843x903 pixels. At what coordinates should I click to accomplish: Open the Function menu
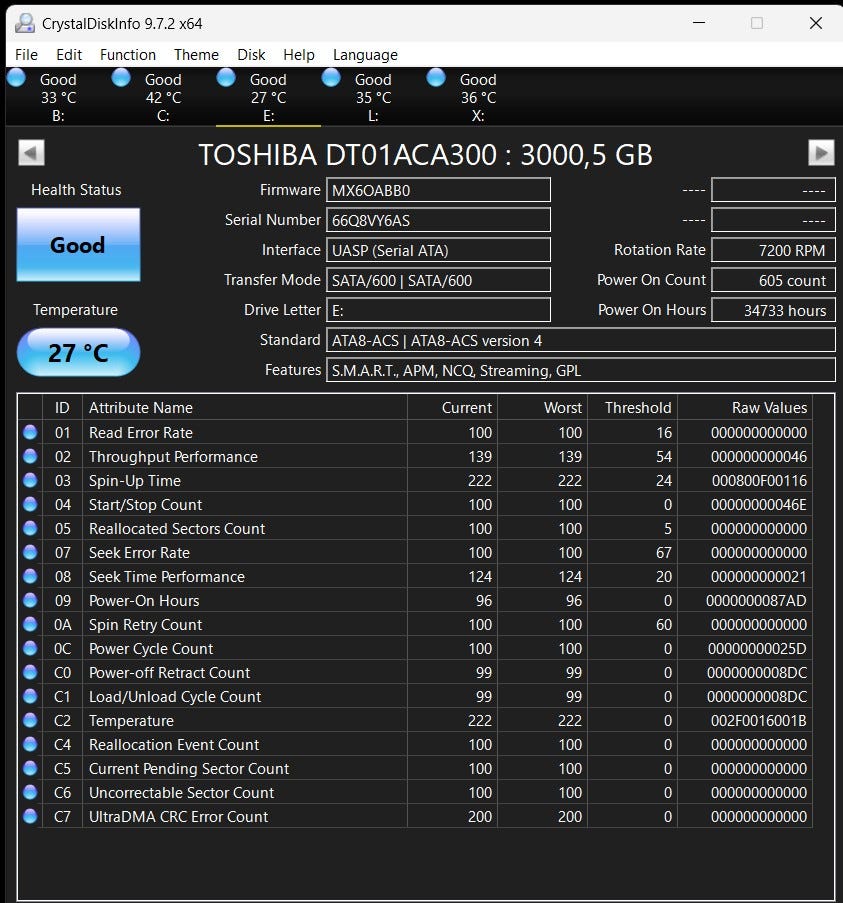(x=128, y=55)
